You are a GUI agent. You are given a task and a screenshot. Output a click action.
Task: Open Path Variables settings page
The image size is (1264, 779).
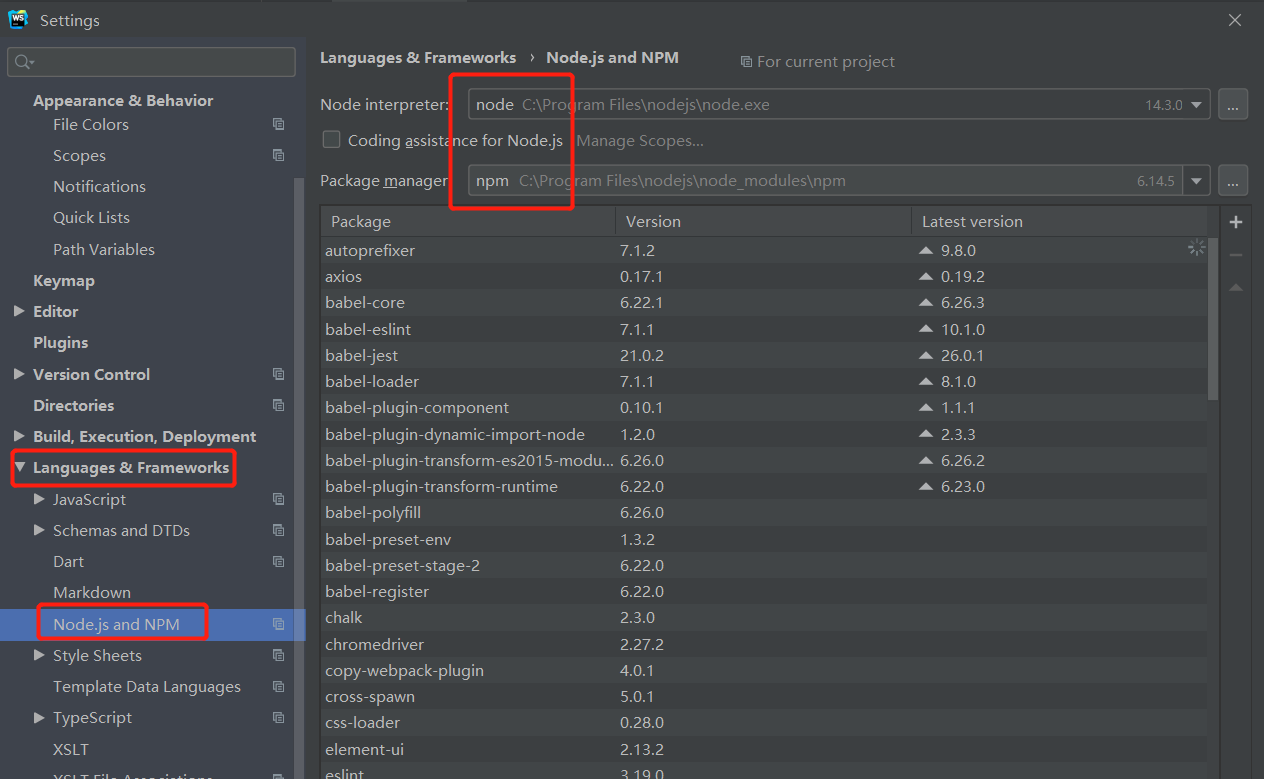(x=104, y=250)
